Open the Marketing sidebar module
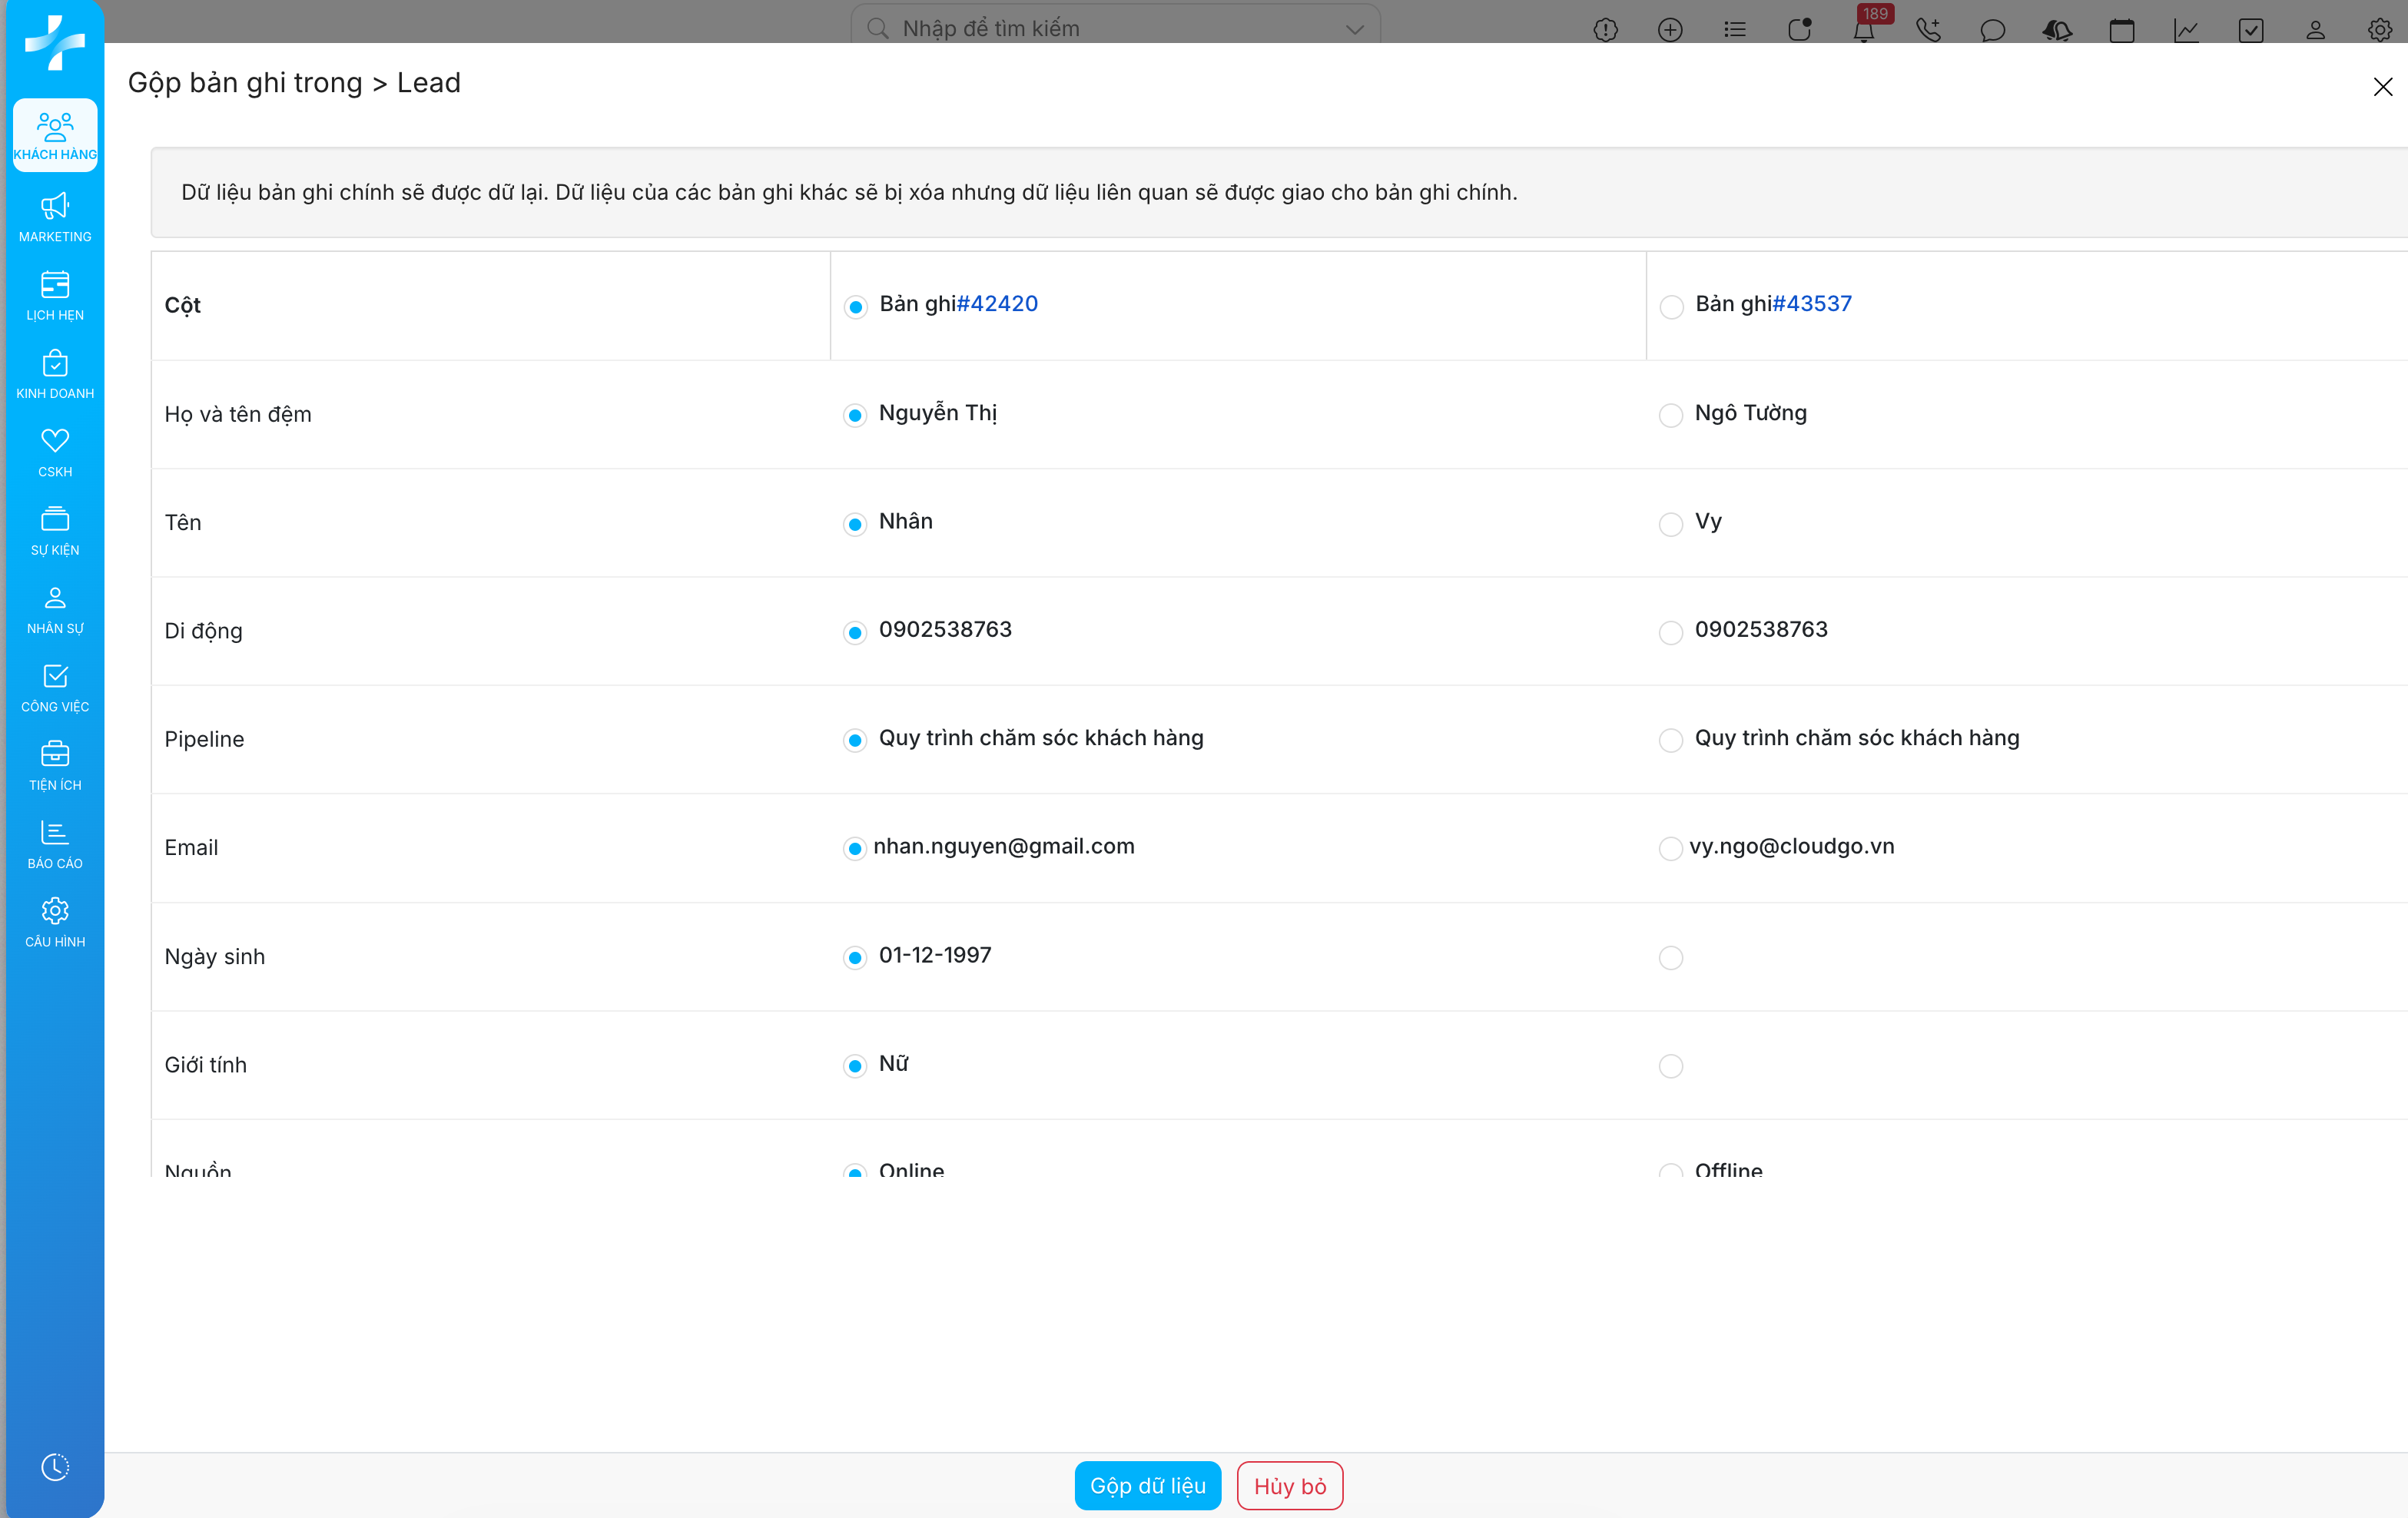This screenshot has width=2408, height=1518. point(55,217)
